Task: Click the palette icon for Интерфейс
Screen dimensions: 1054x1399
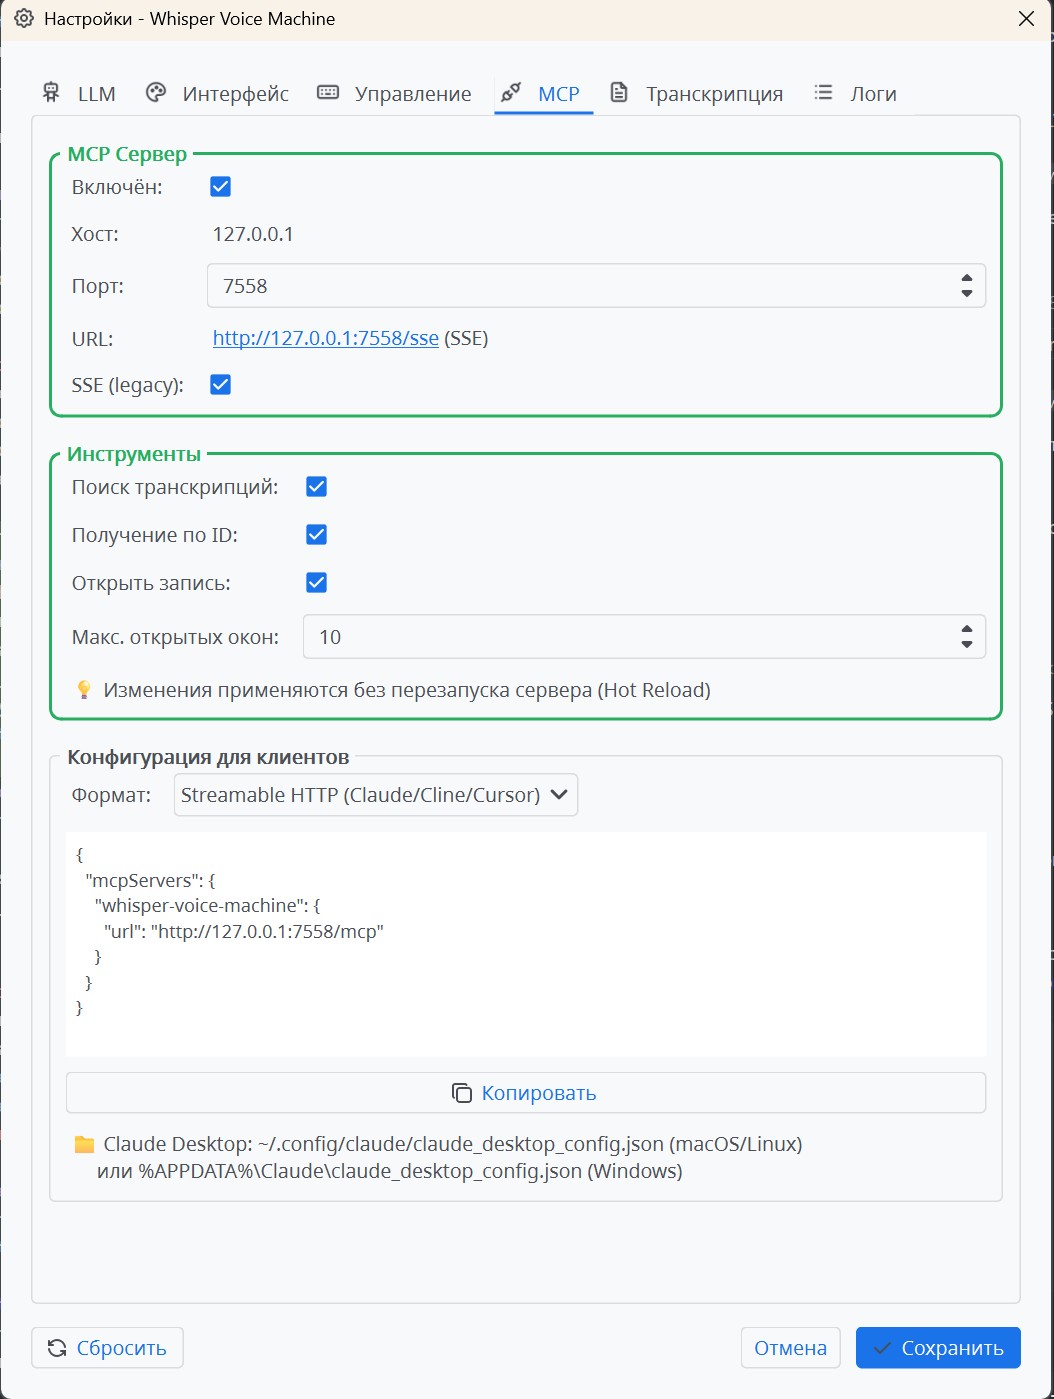Action: point(155,93)
